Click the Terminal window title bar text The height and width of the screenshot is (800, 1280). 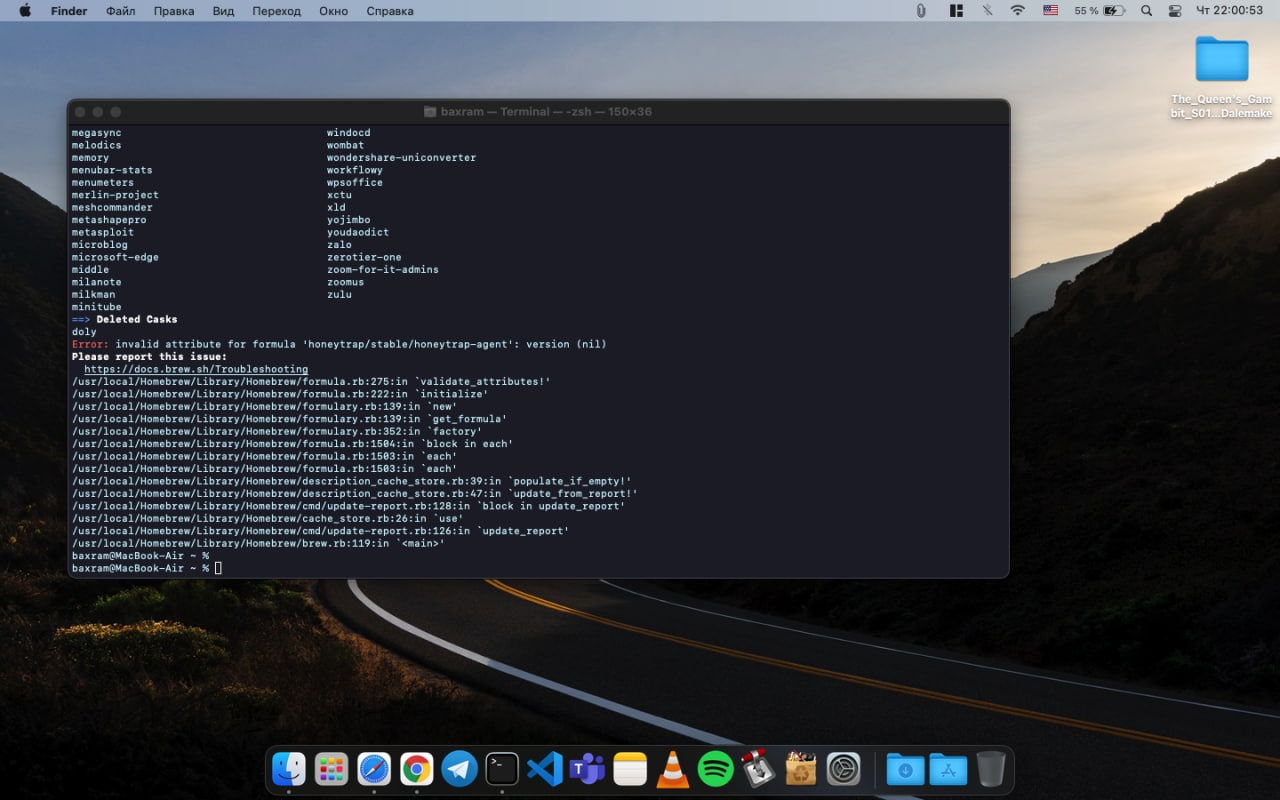(x=546, y=111)
